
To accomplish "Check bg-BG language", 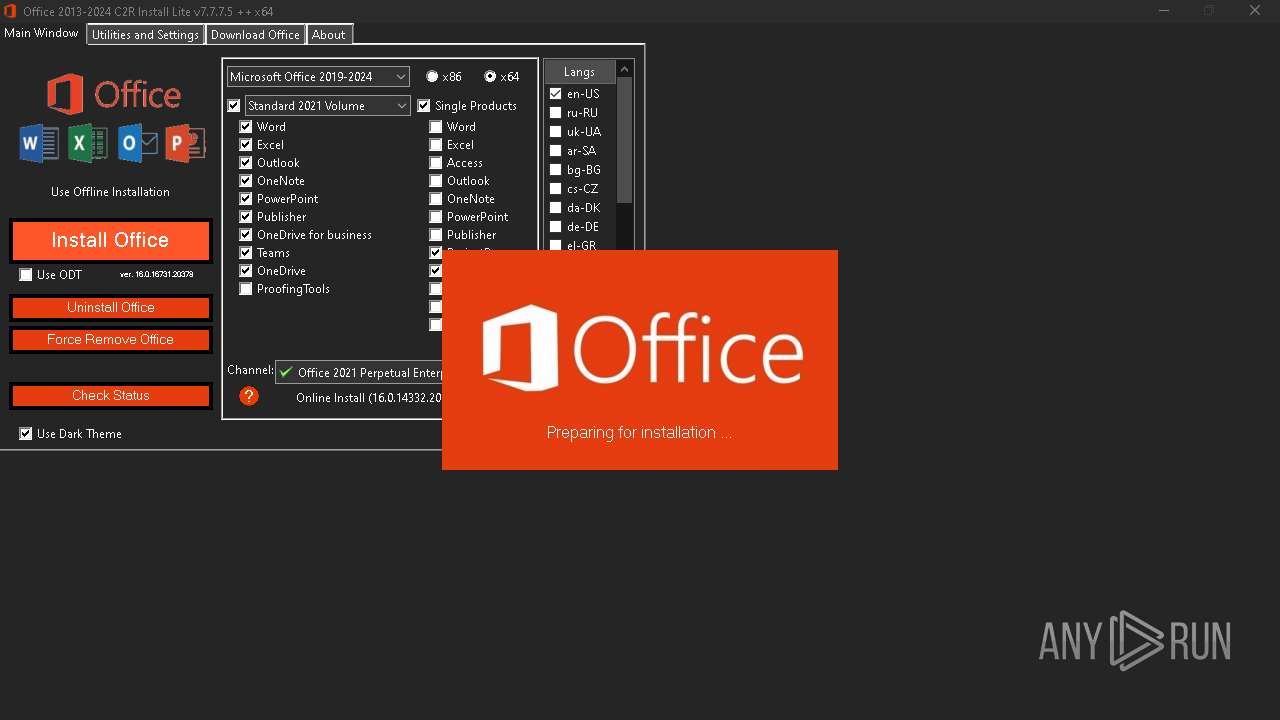I will point(556,170).
